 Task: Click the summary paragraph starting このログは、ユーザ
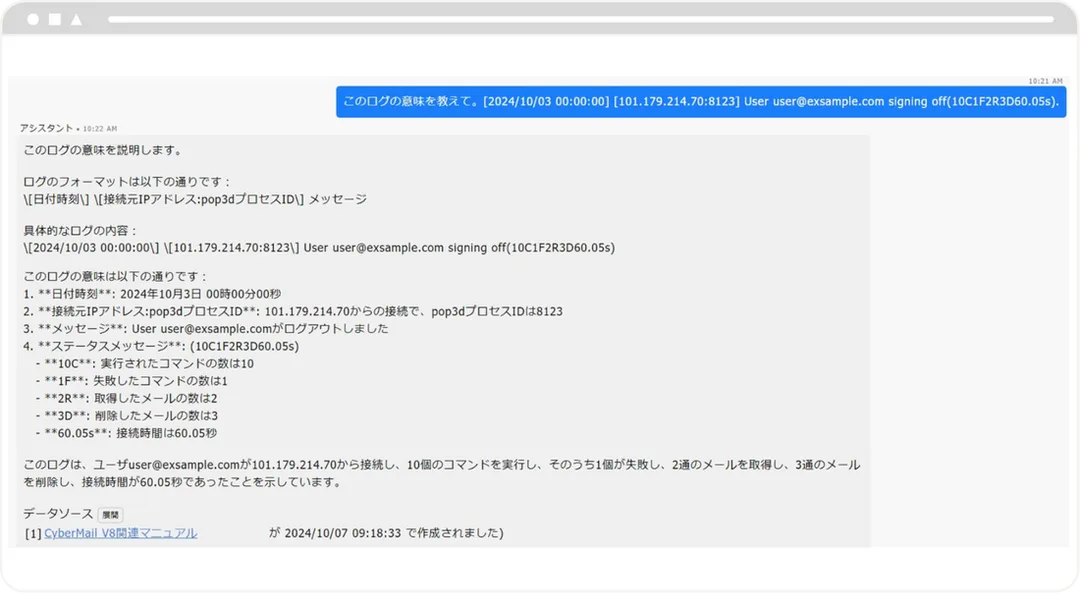tap(442, 474)
